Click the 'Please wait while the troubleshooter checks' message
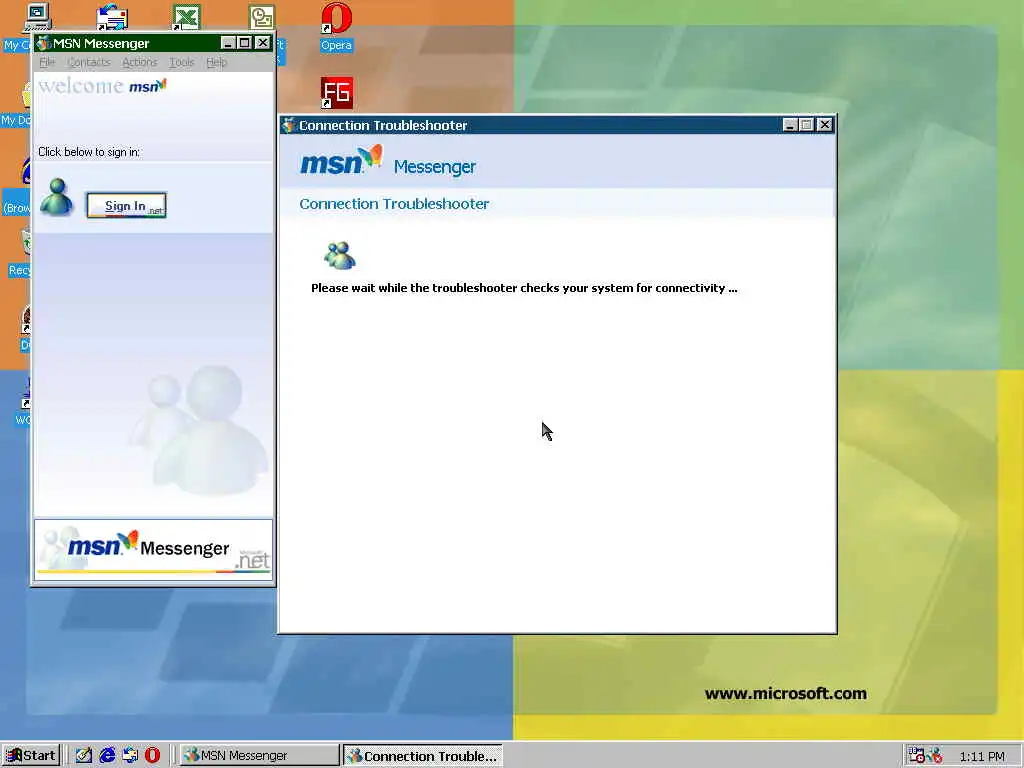Screen dimensions: 1024x768 pyautogui.click(x=524, y=288)
